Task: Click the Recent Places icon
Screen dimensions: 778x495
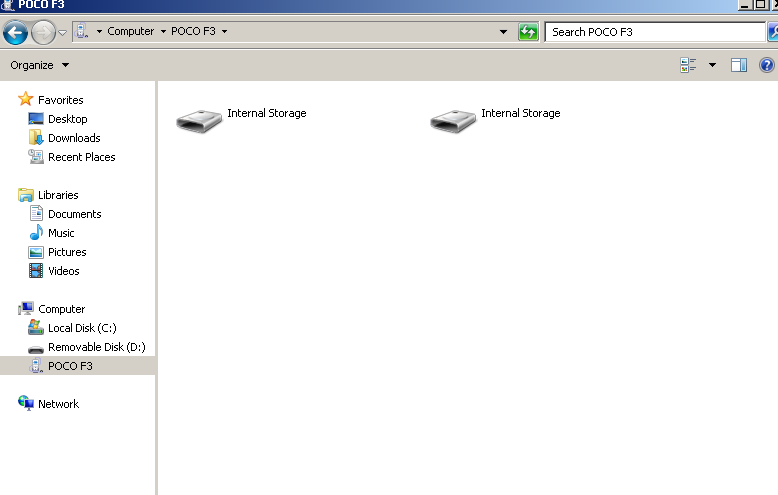Action: click(36, 157)
